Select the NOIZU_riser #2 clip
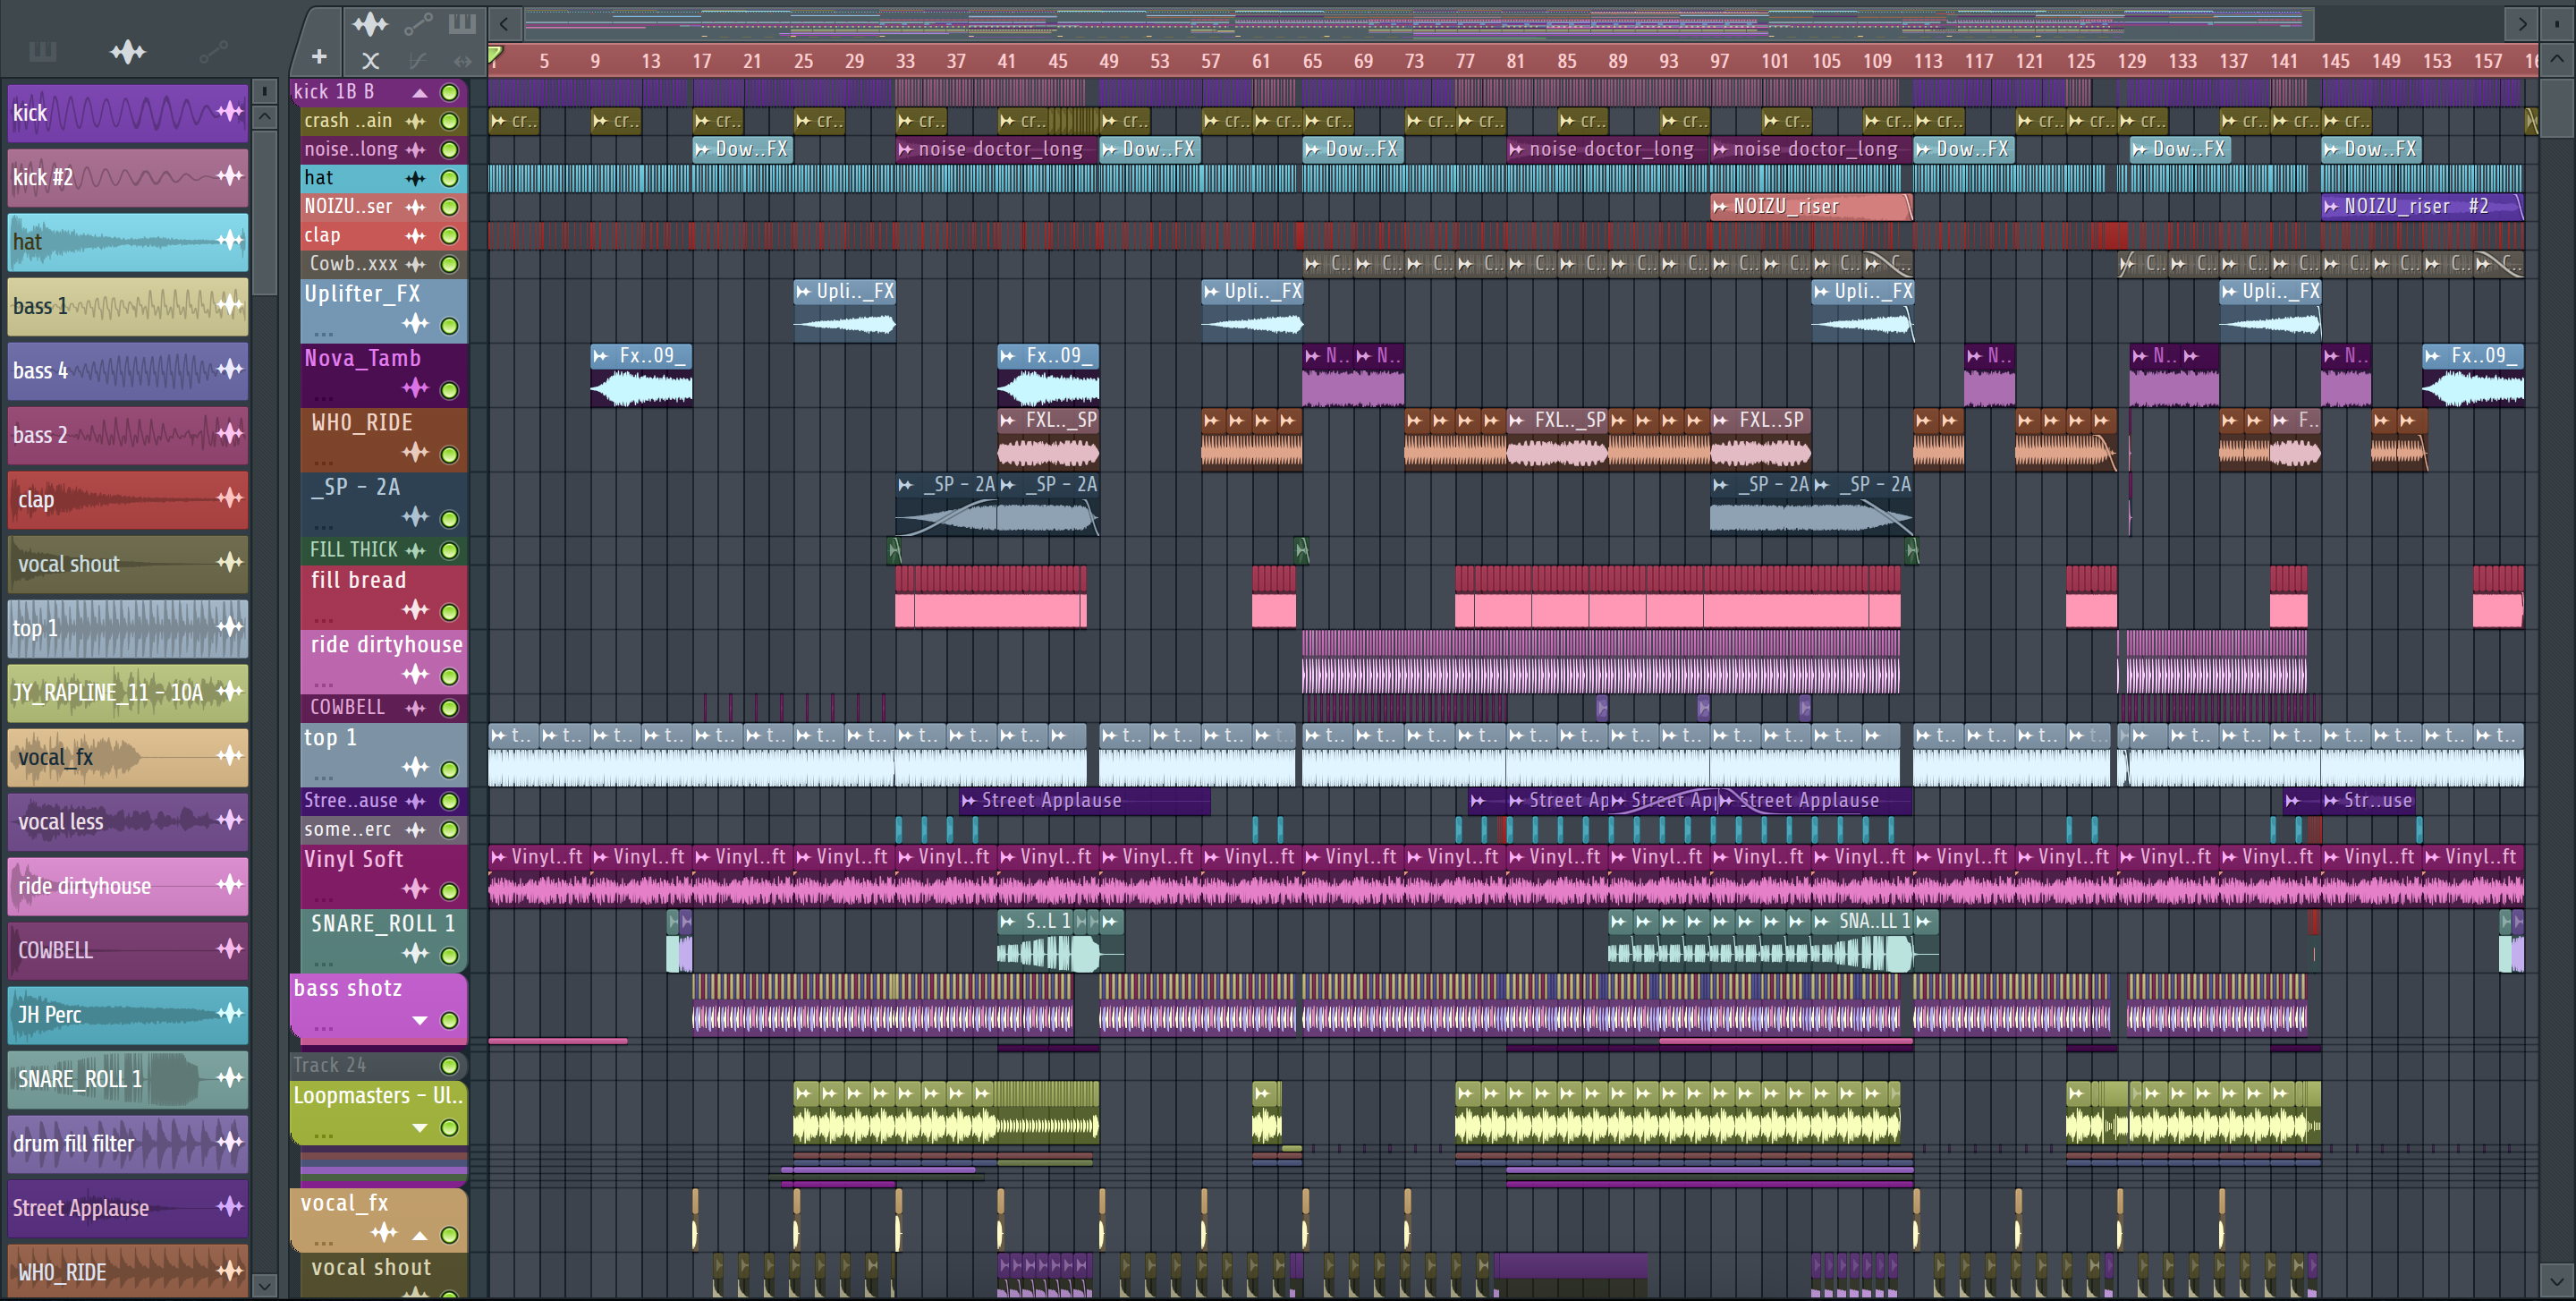This screenshot has width=2576, height=1301. 2422,207
